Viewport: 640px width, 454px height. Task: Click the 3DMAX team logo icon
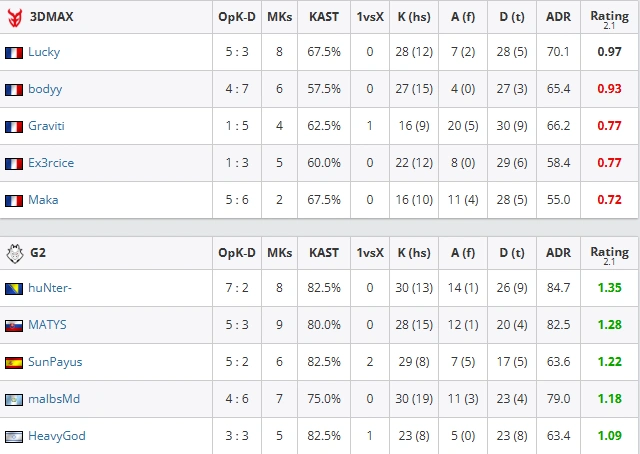pyautogui.click(x=15, y=18)
